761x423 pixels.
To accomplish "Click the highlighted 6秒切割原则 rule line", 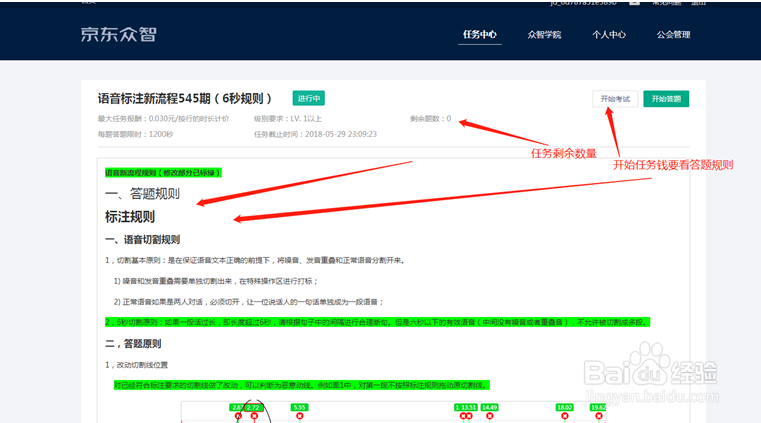I will [378, 322].
